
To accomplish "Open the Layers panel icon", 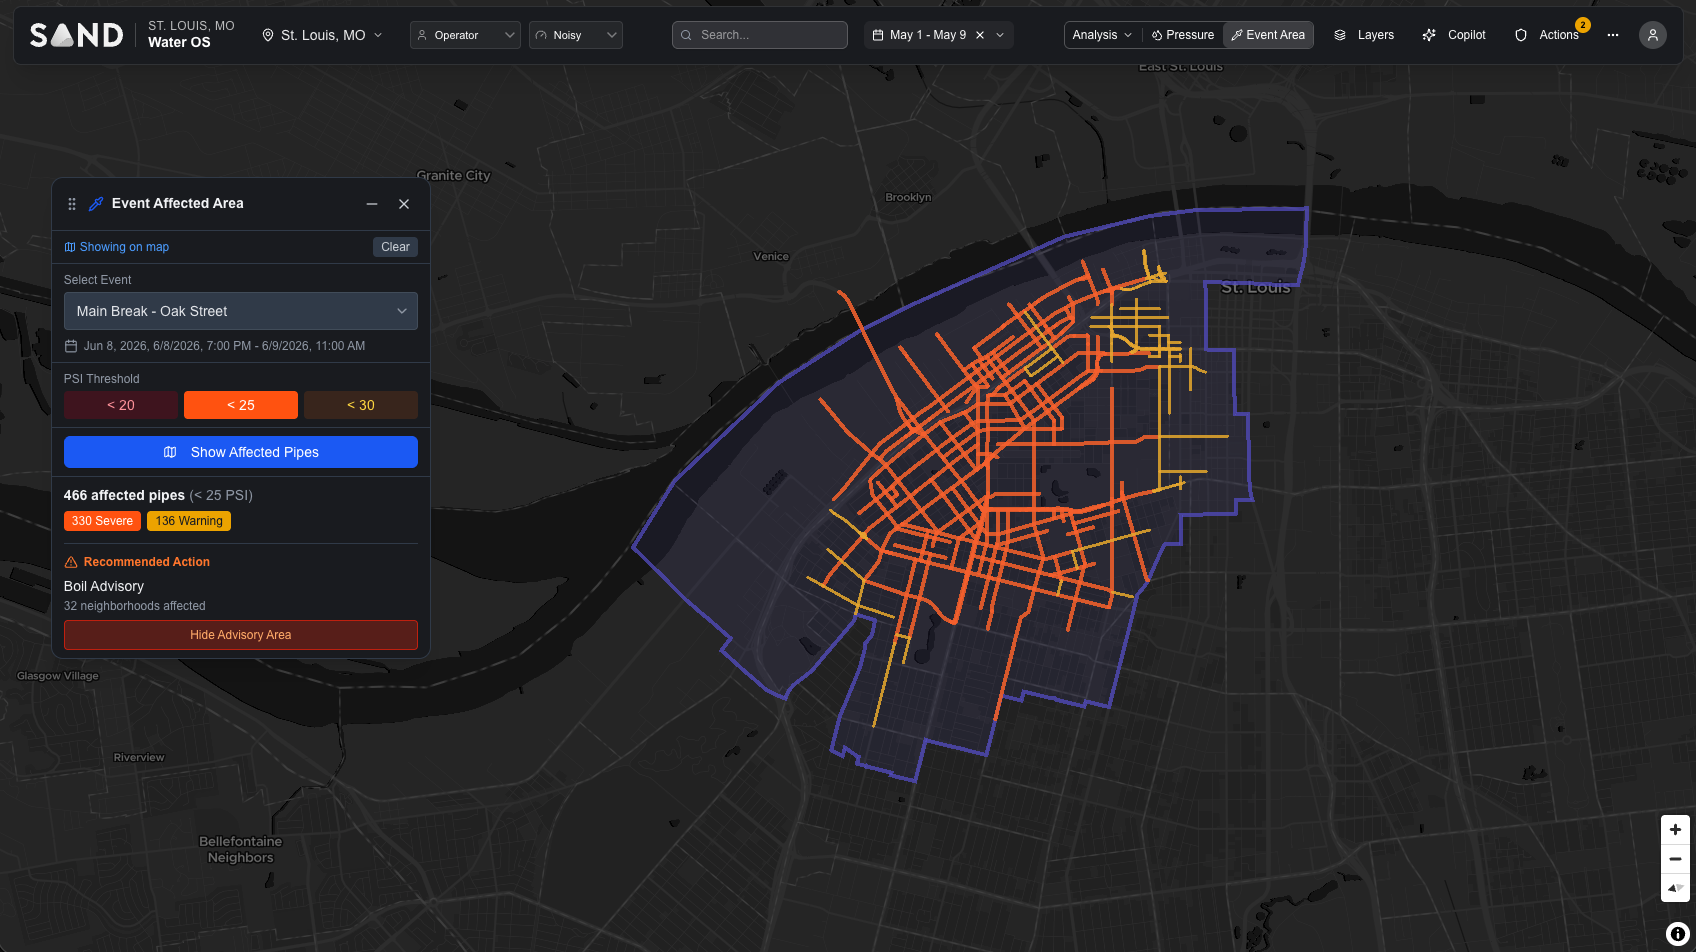I will (1340, 35).
